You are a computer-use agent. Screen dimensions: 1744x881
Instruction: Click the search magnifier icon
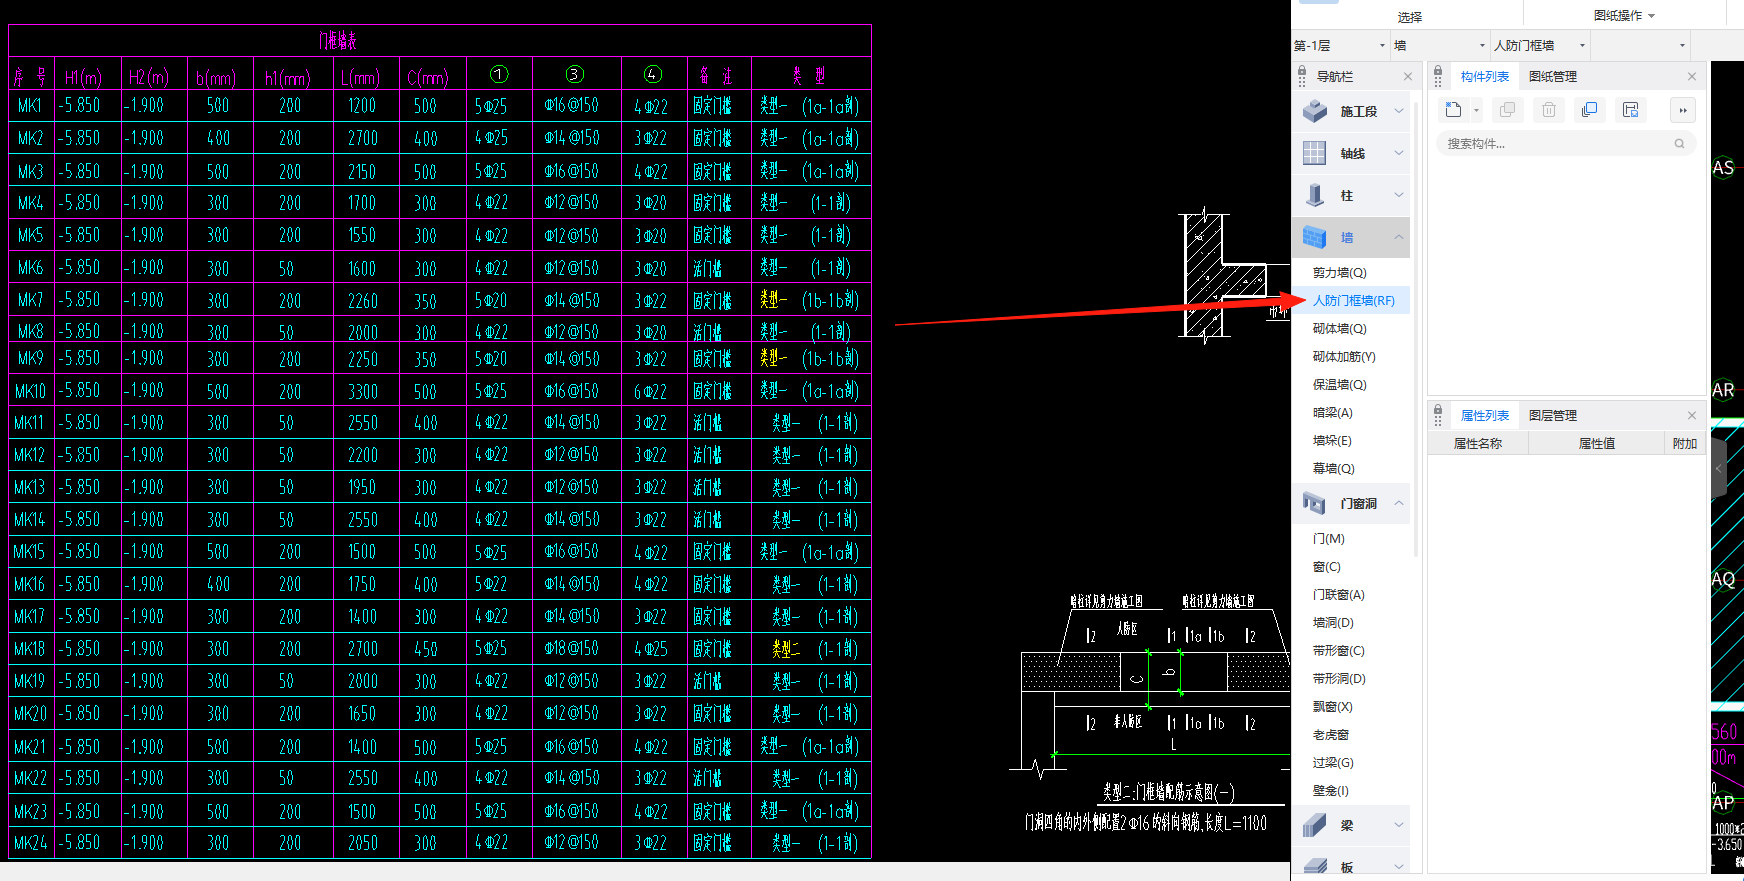1680,144
